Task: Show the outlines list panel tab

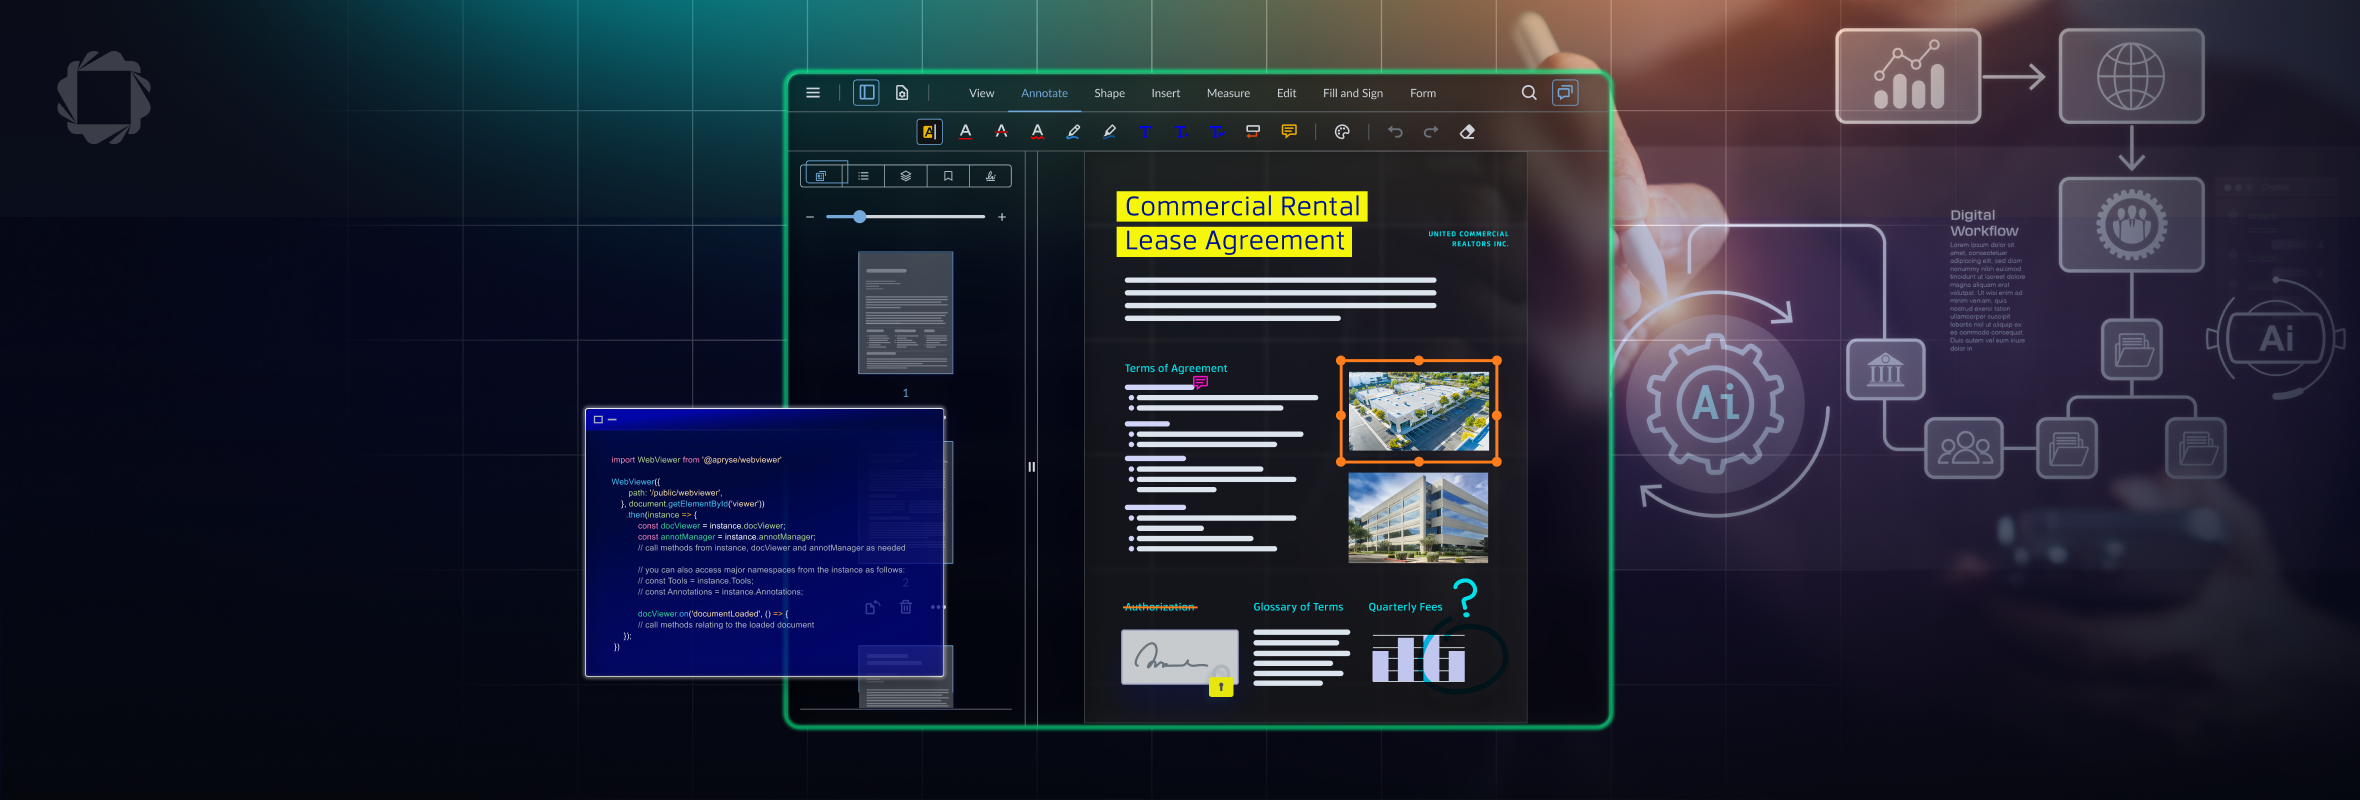Action: point(863,176)
